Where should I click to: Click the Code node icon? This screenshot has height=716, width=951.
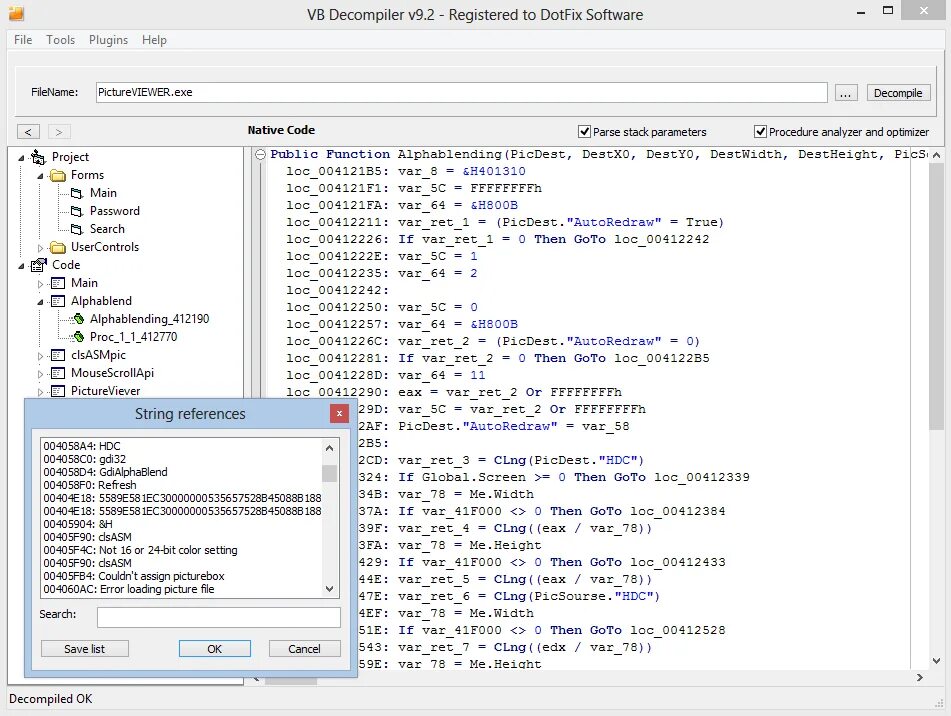point(39,265)
